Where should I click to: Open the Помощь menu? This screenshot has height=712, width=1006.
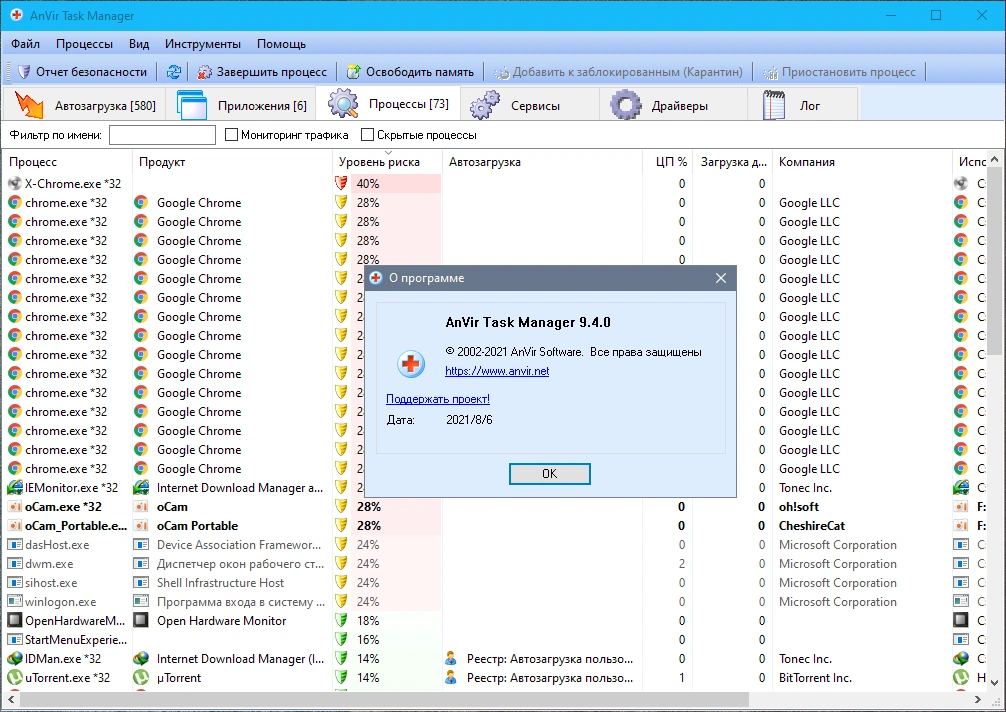[281, 44]
